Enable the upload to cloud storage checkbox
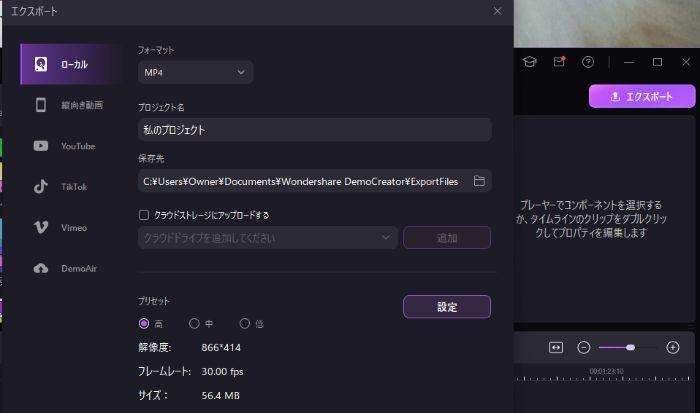This screenshot has width=700, height=413. pos(144,215)
